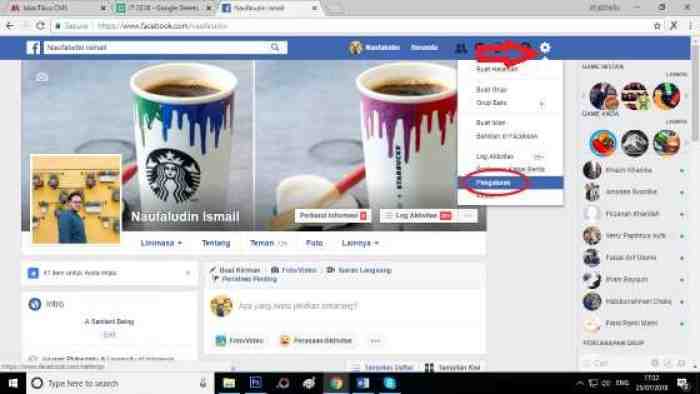Click the Peristiwa Penting flag icon
Screen dimensions: 700x394
216,279
